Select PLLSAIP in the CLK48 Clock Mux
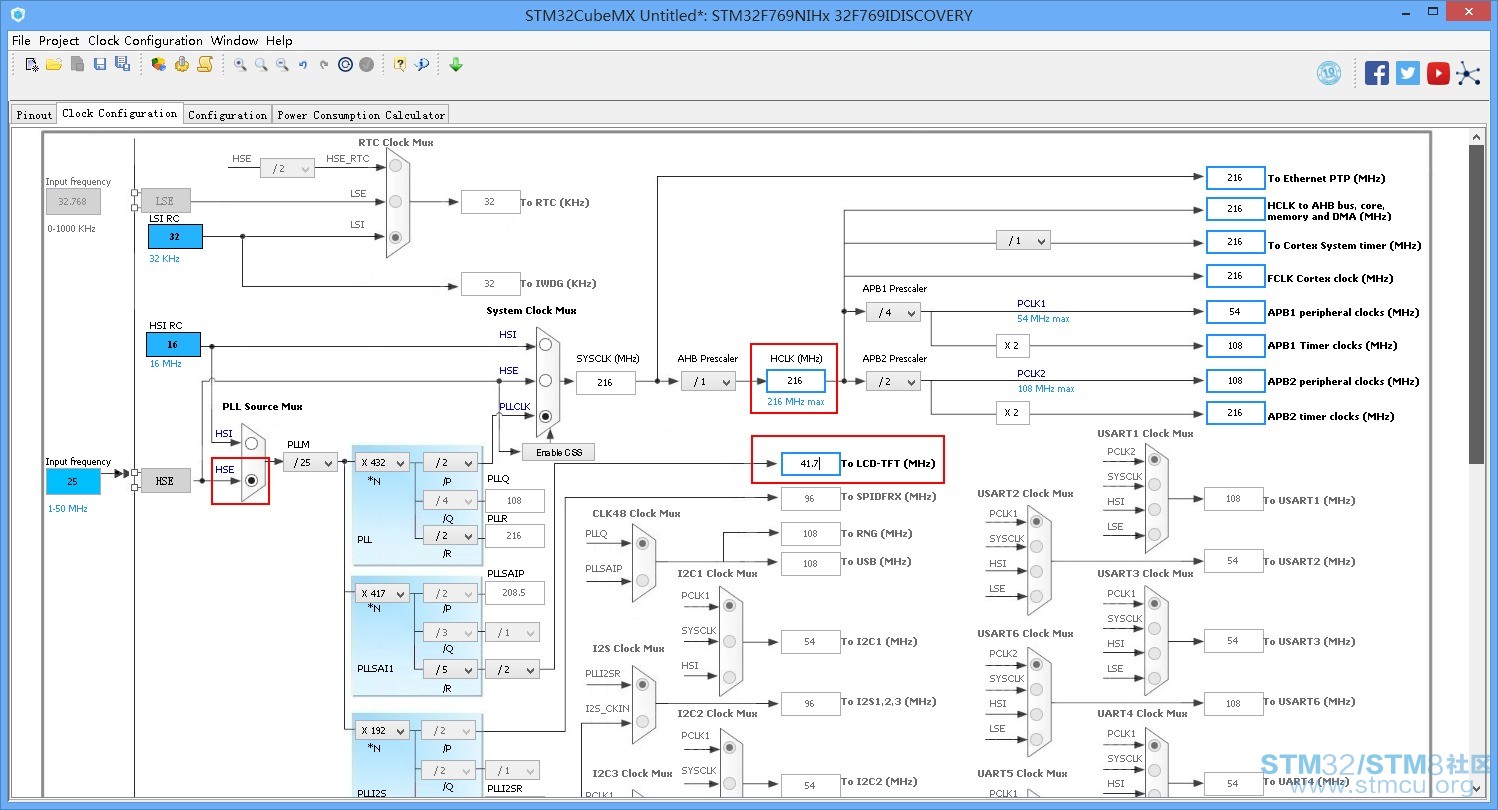The width and height of the screenshot is (1498, 810). click(642, 579)
